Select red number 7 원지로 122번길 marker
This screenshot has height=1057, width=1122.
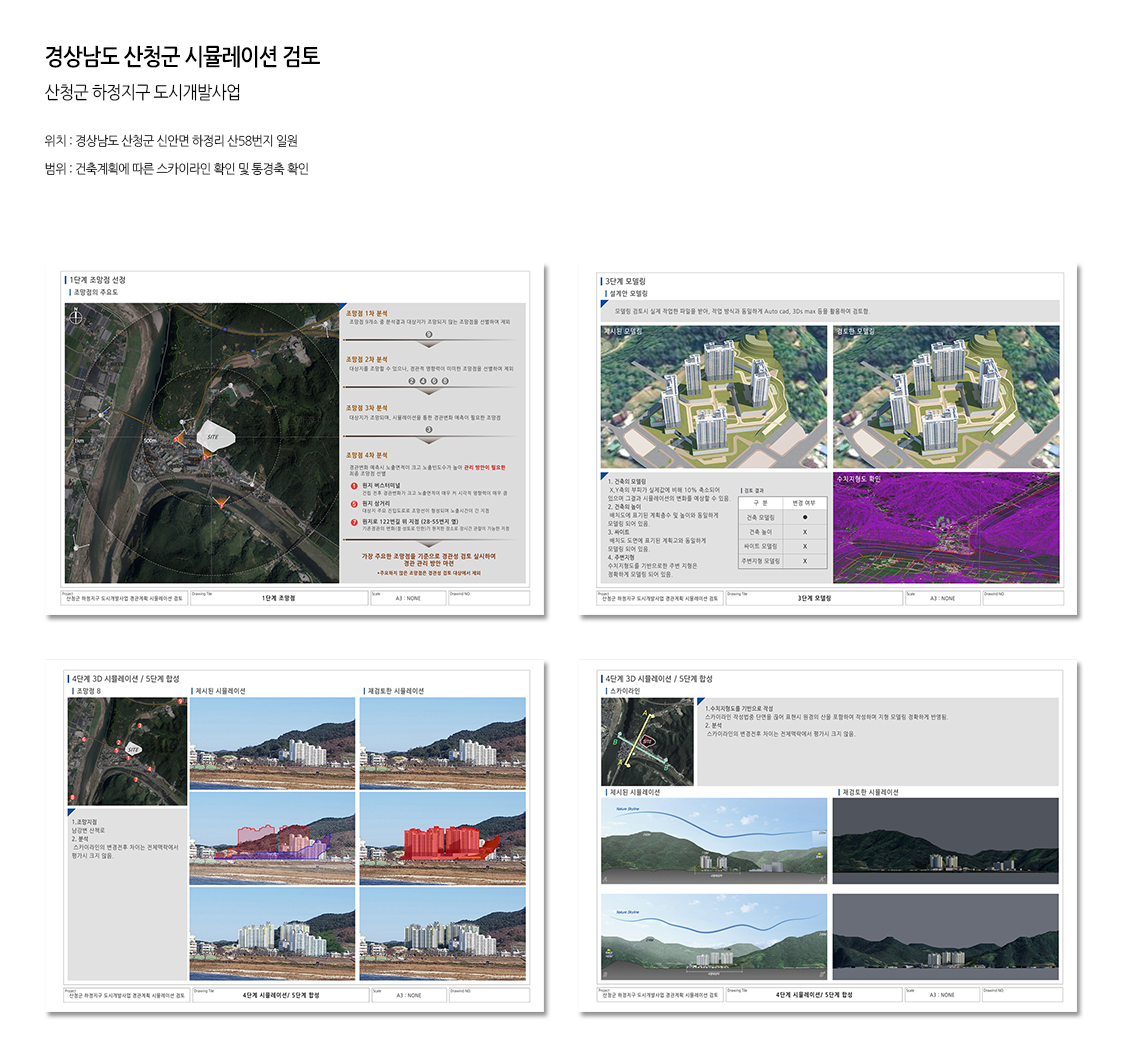coord(354,523)
